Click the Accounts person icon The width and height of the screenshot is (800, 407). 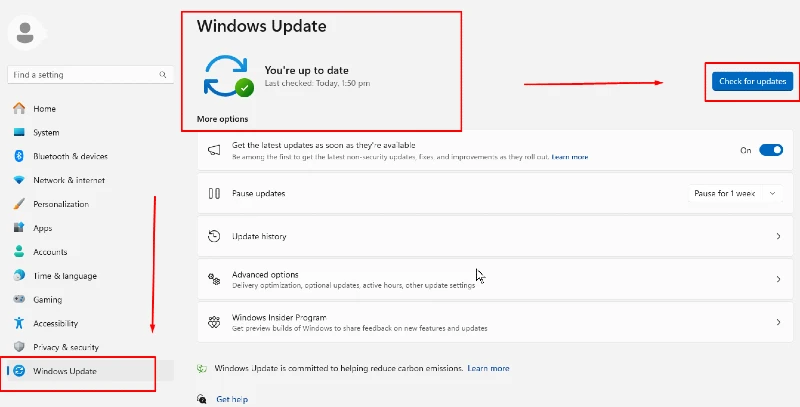[19, 251]
